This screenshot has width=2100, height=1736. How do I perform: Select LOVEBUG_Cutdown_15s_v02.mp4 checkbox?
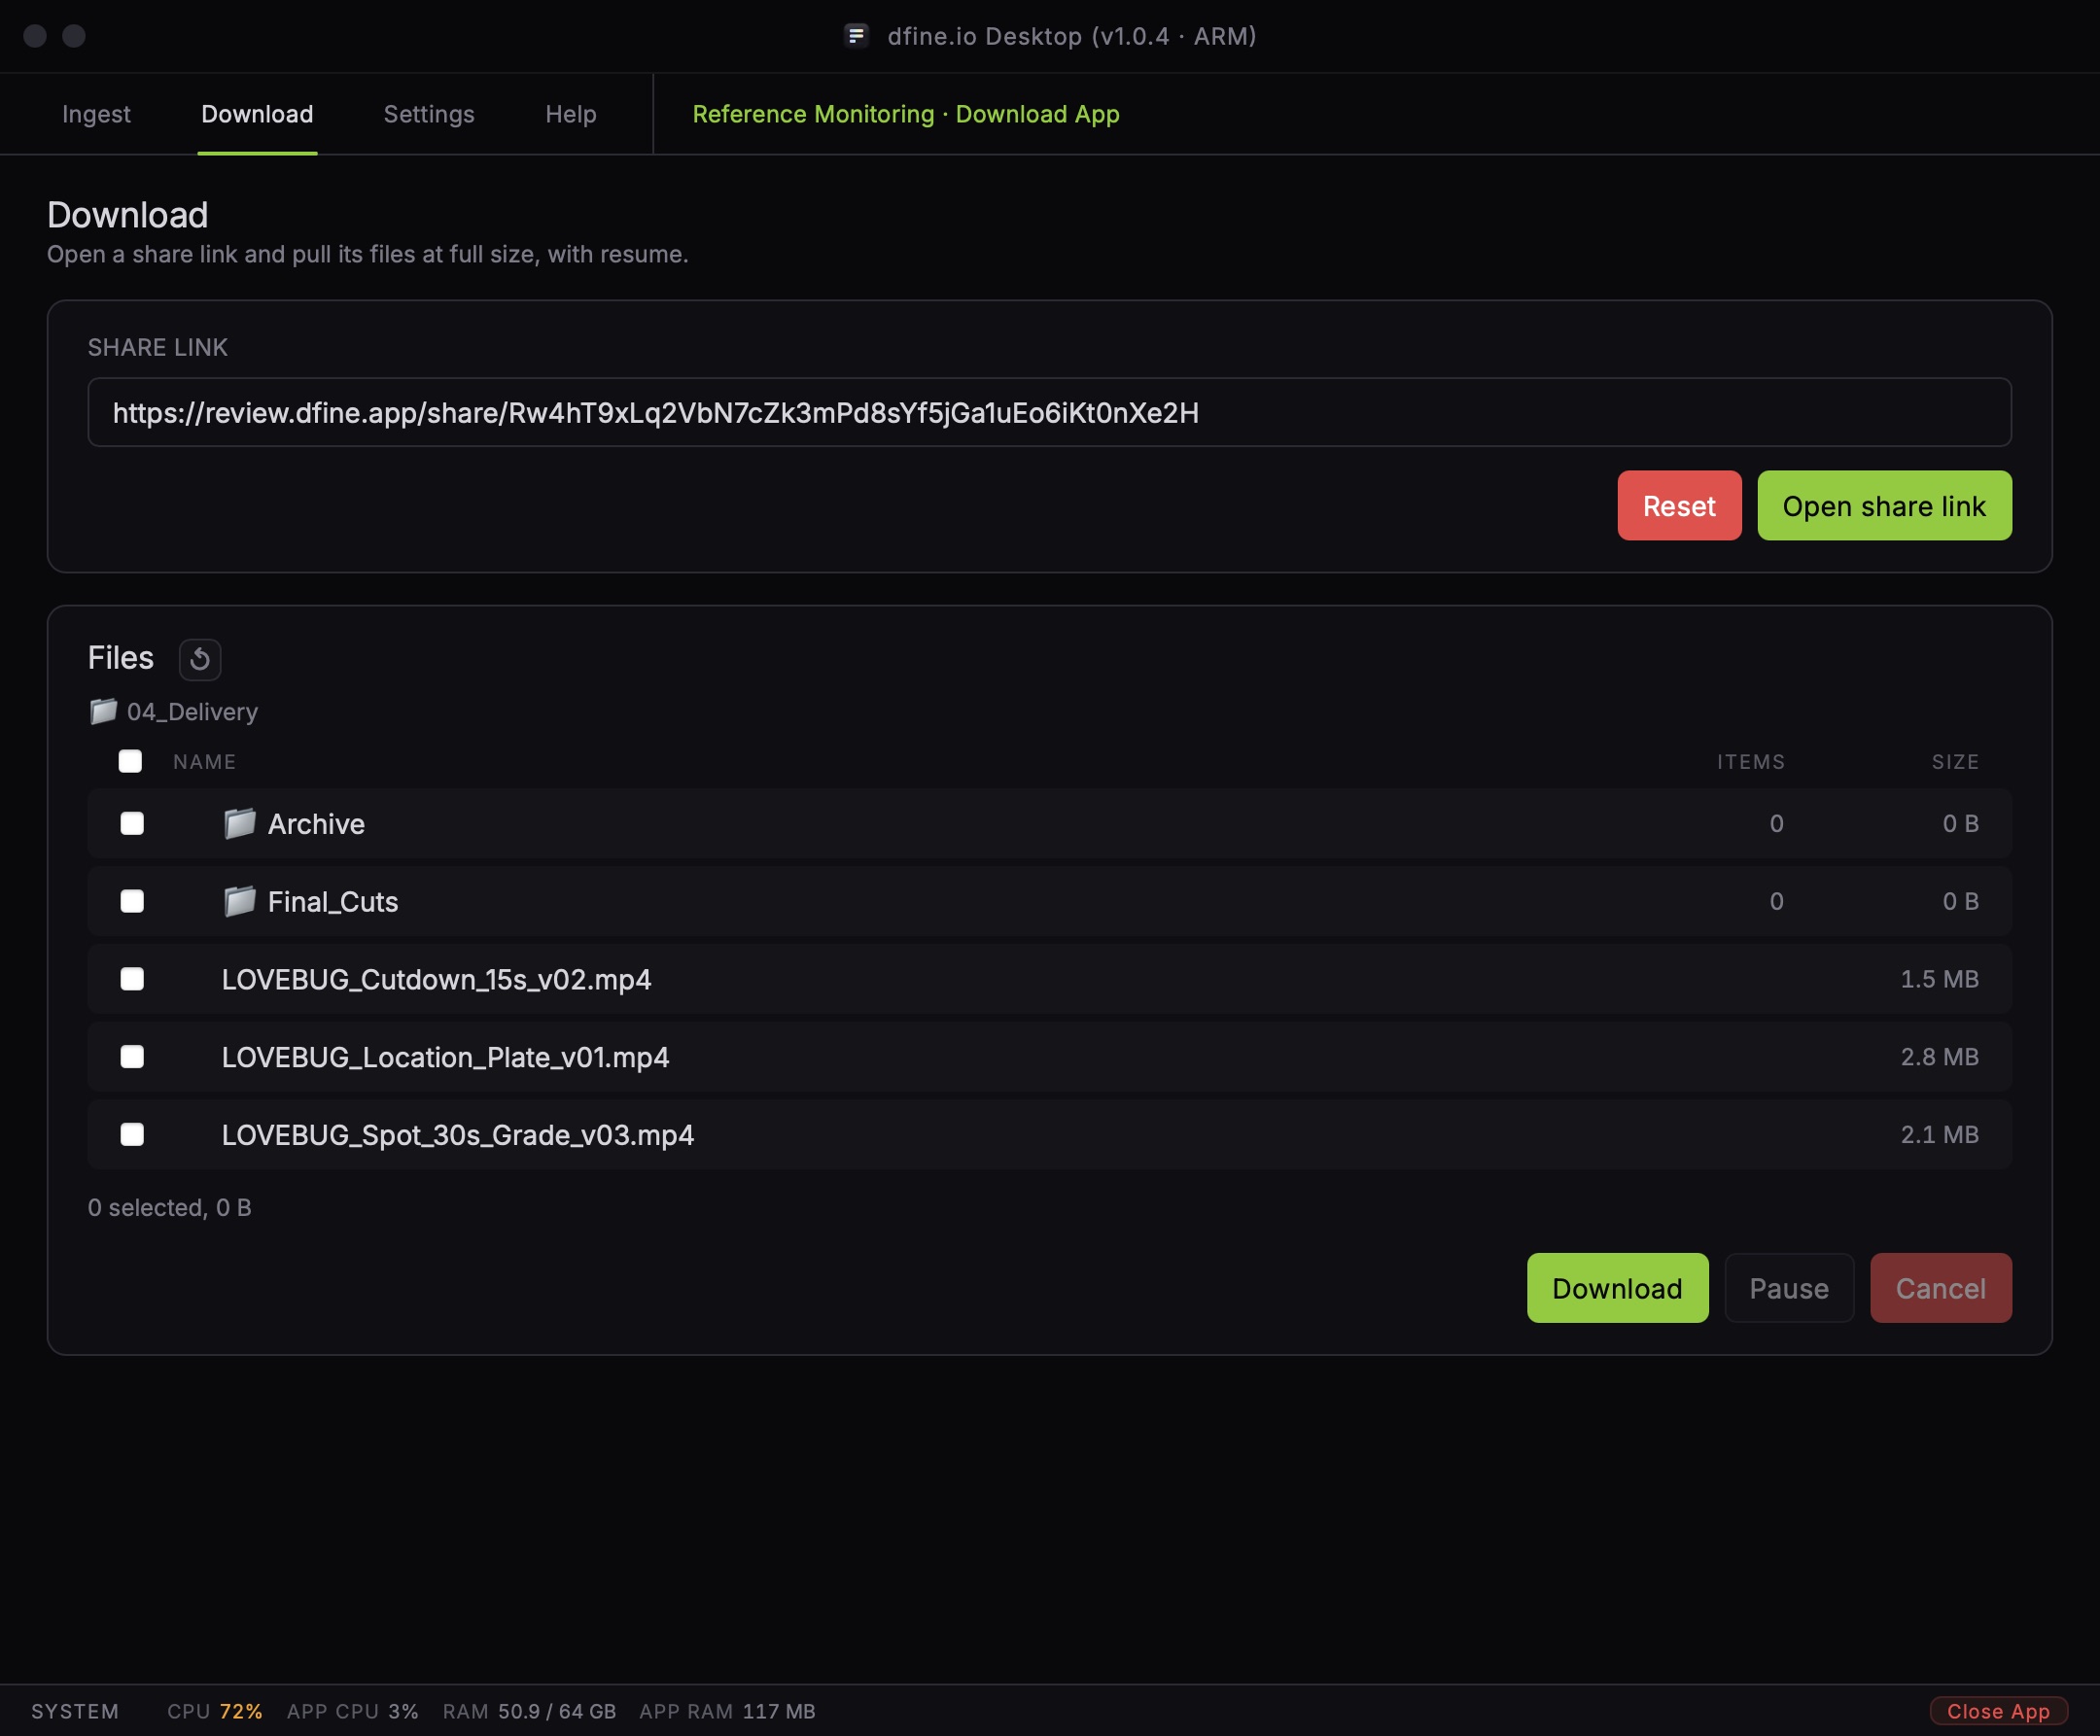pyautogui.click(x=132, y=979)
